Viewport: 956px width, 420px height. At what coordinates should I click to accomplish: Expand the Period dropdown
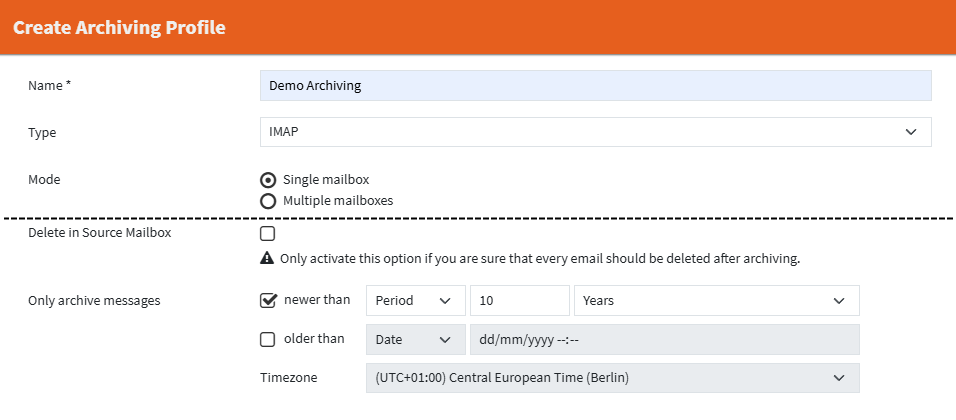coord(415,301)
